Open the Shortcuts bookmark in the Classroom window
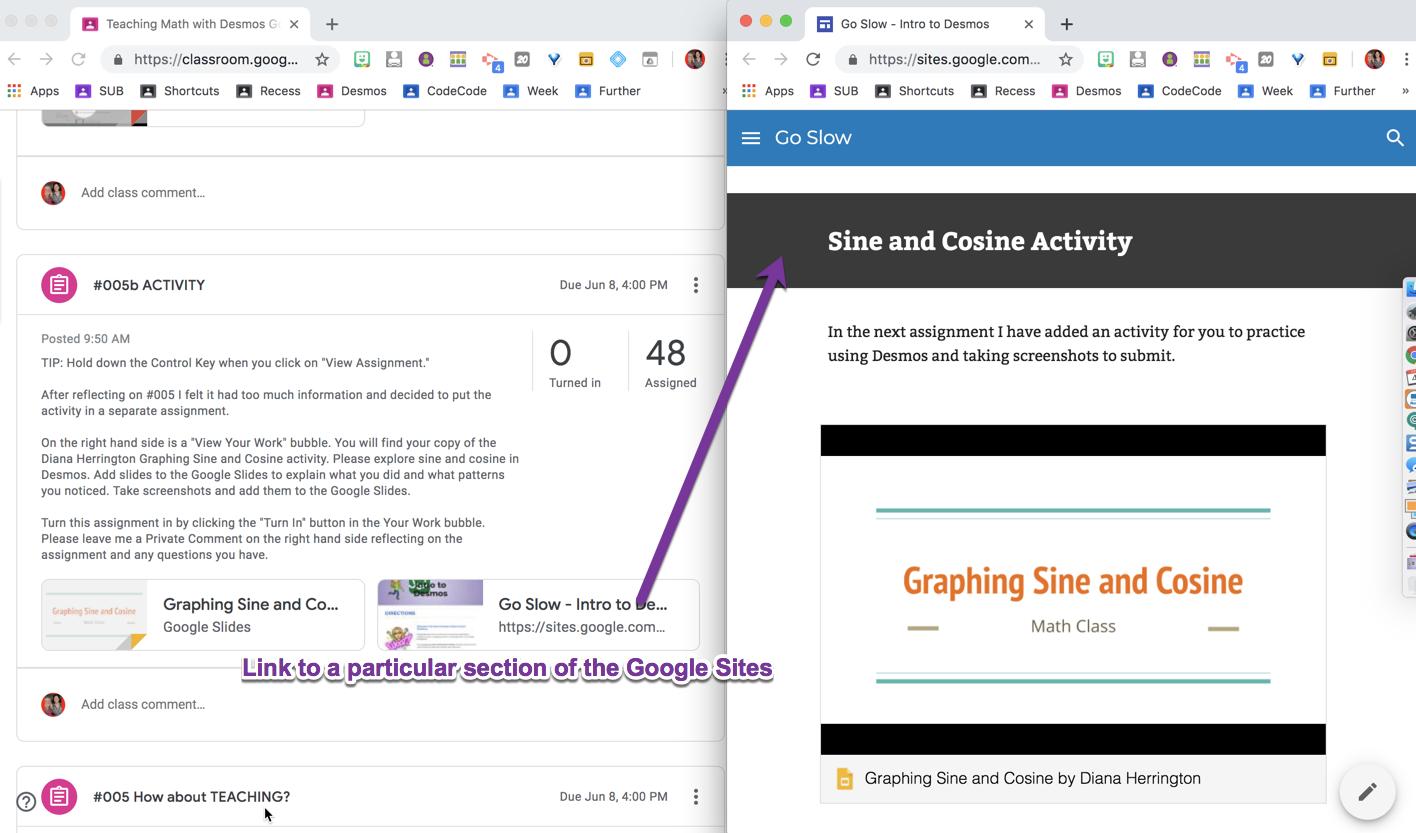The image size is (1416, 833). coord(180,91)
